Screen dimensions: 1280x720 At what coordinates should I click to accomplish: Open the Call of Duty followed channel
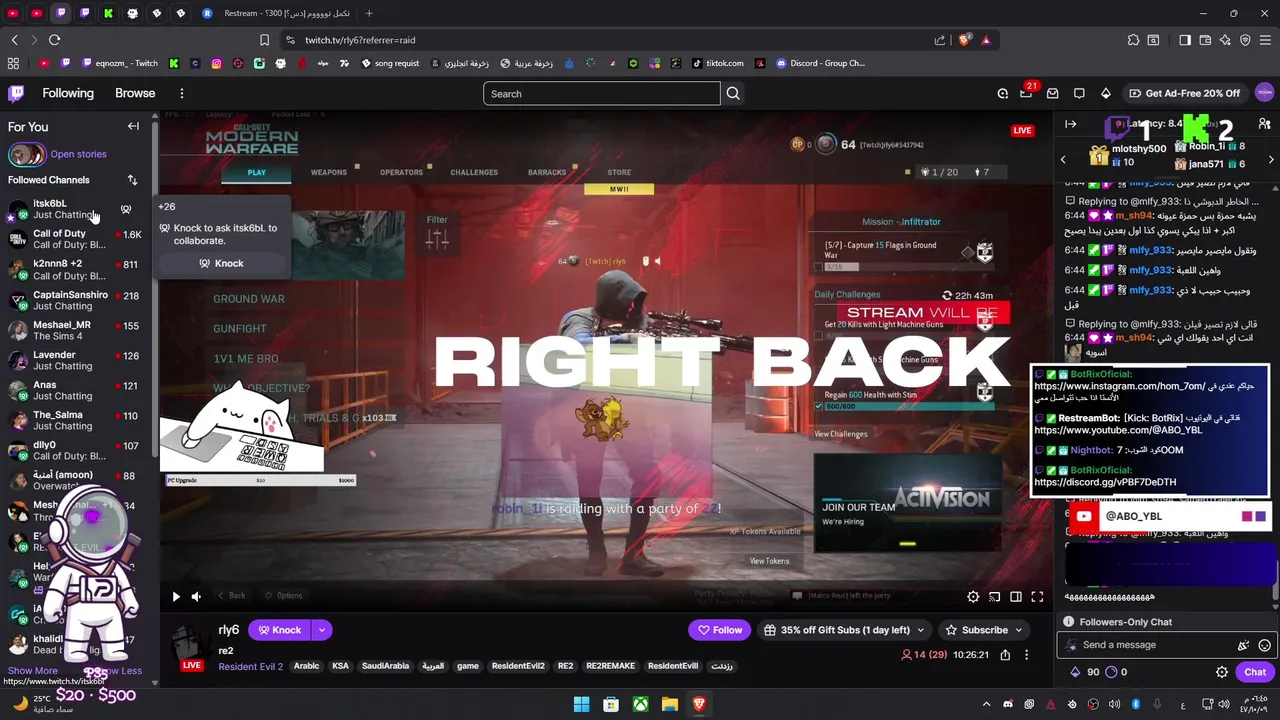(x=75, y=239)
